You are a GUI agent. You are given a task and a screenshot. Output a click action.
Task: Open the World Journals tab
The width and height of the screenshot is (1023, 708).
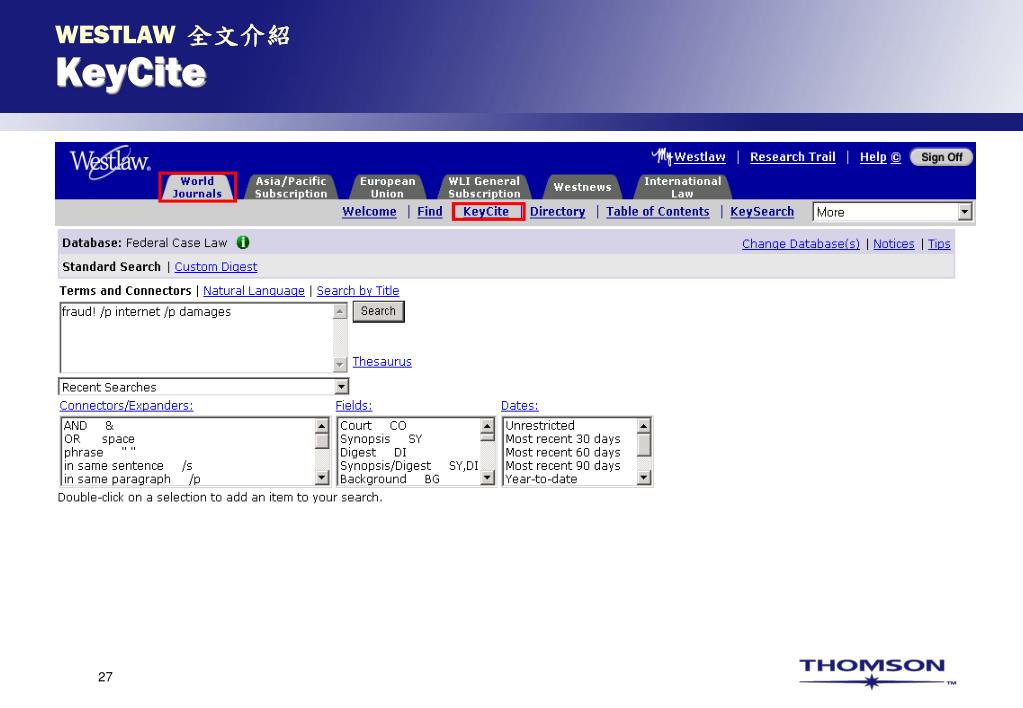197,187
